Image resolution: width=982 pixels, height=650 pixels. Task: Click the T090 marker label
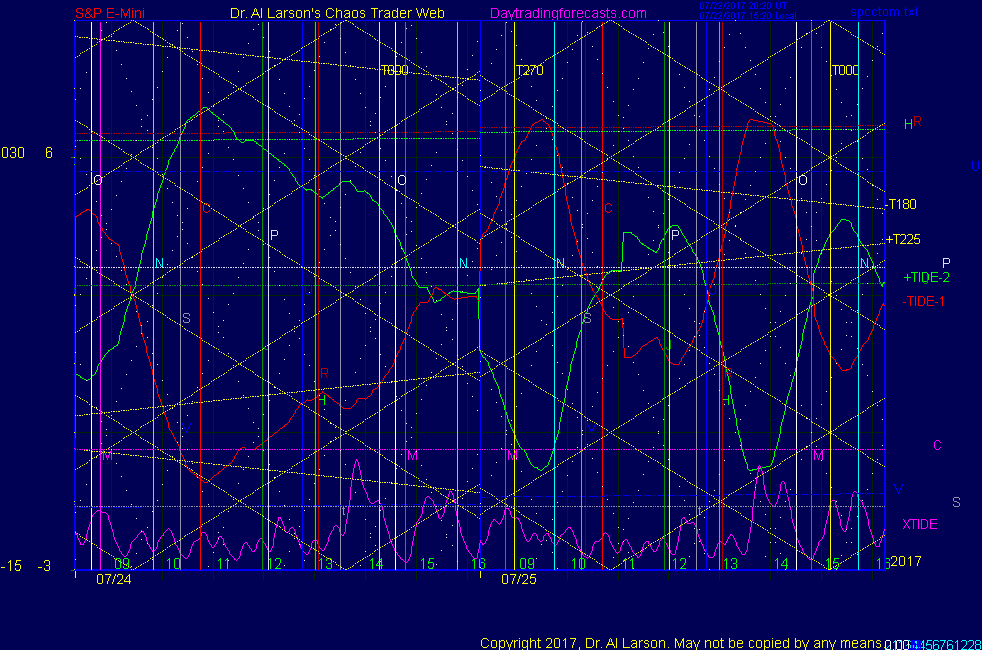(x=394, y=71)
